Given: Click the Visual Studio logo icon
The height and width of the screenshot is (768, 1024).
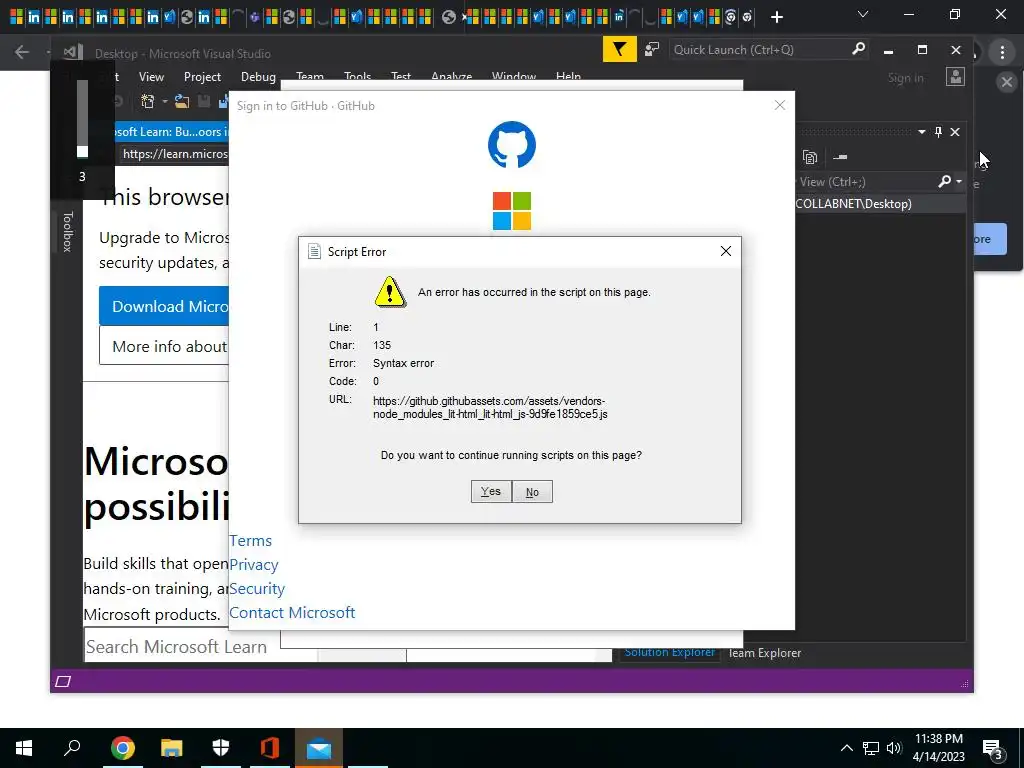Looking at the screenshot, I should click(73, 52).
